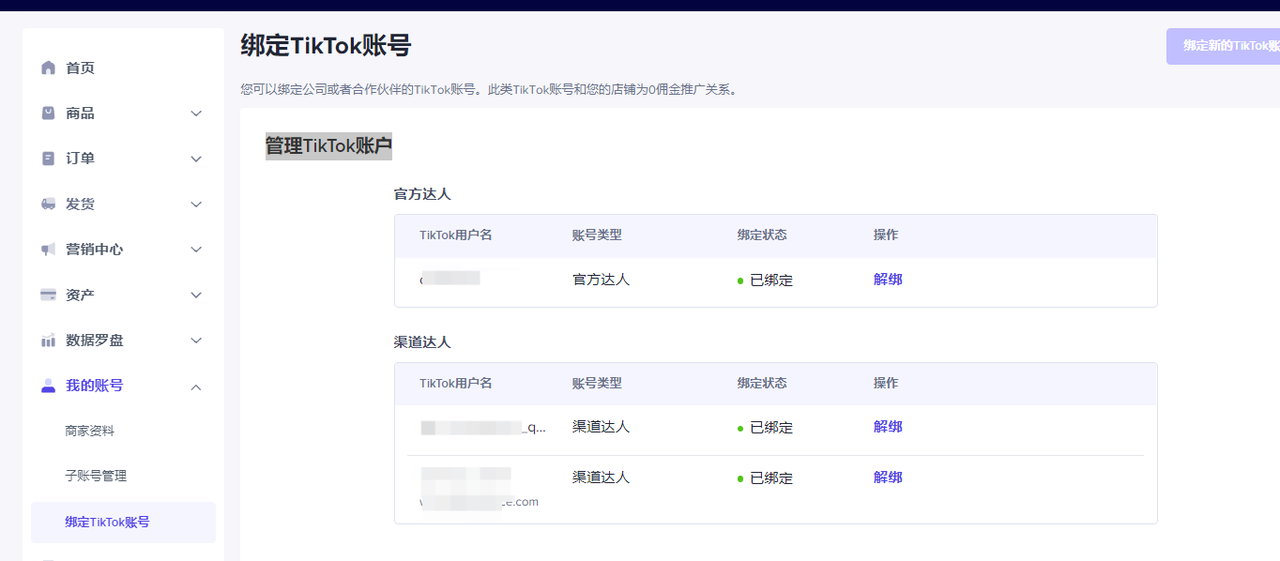This screenshot has height=561, width=1280.
Task: Click the person icon beside 我的账号
Action: [48, 386]
